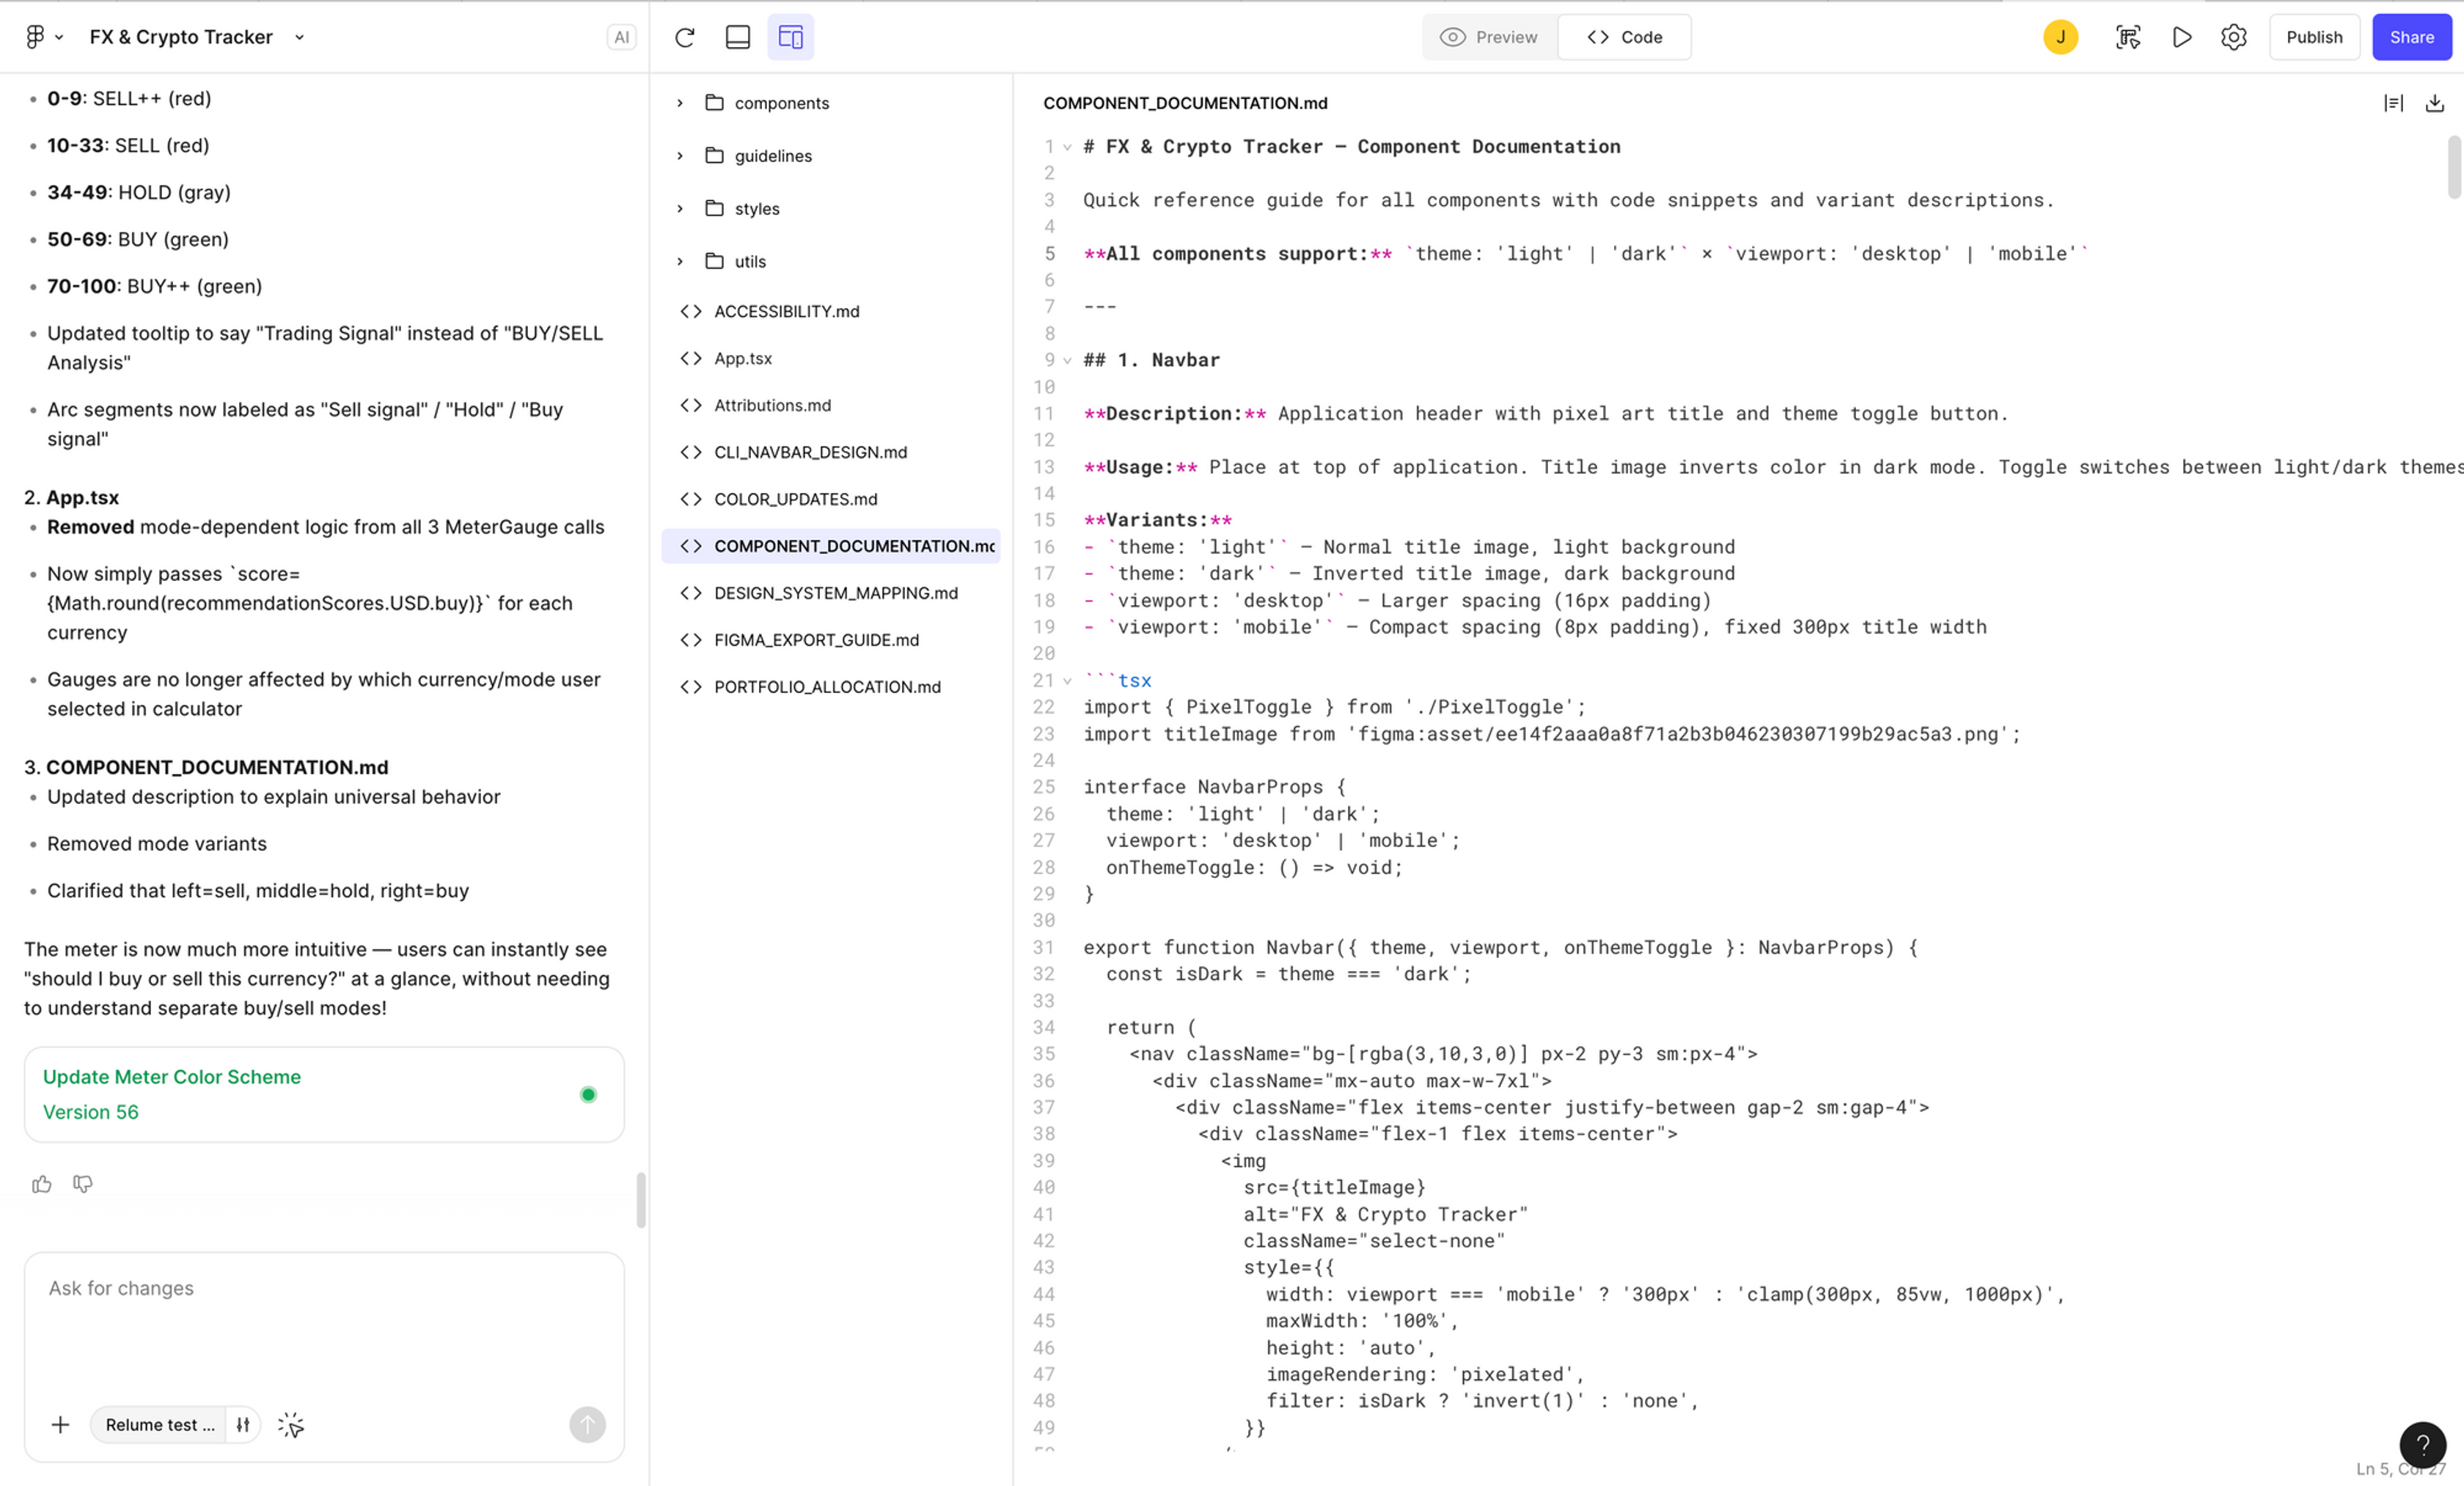The image size is (2464, 1486).
Task: Give a thumbs up to the response
Action: (41, 1184)
